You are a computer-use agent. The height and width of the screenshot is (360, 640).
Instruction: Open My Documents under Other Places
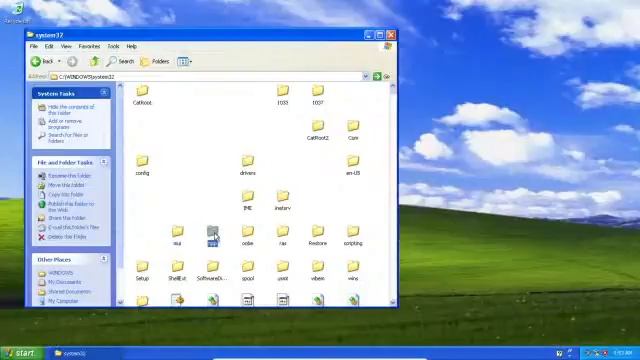[x=64, y=282]
